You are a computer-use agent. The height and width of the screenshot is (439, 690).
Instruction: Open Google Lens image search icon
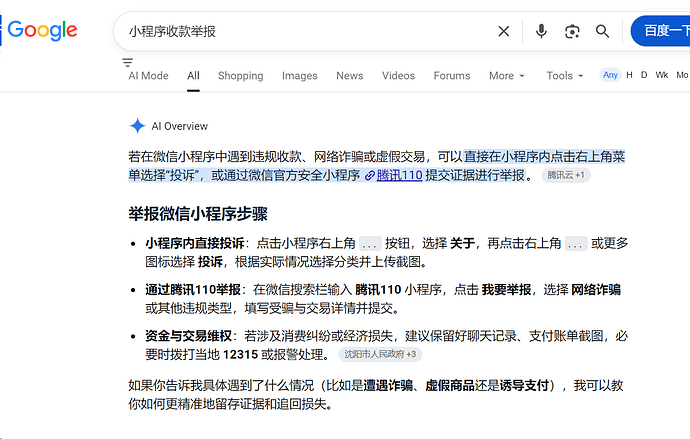coord(572,31)
